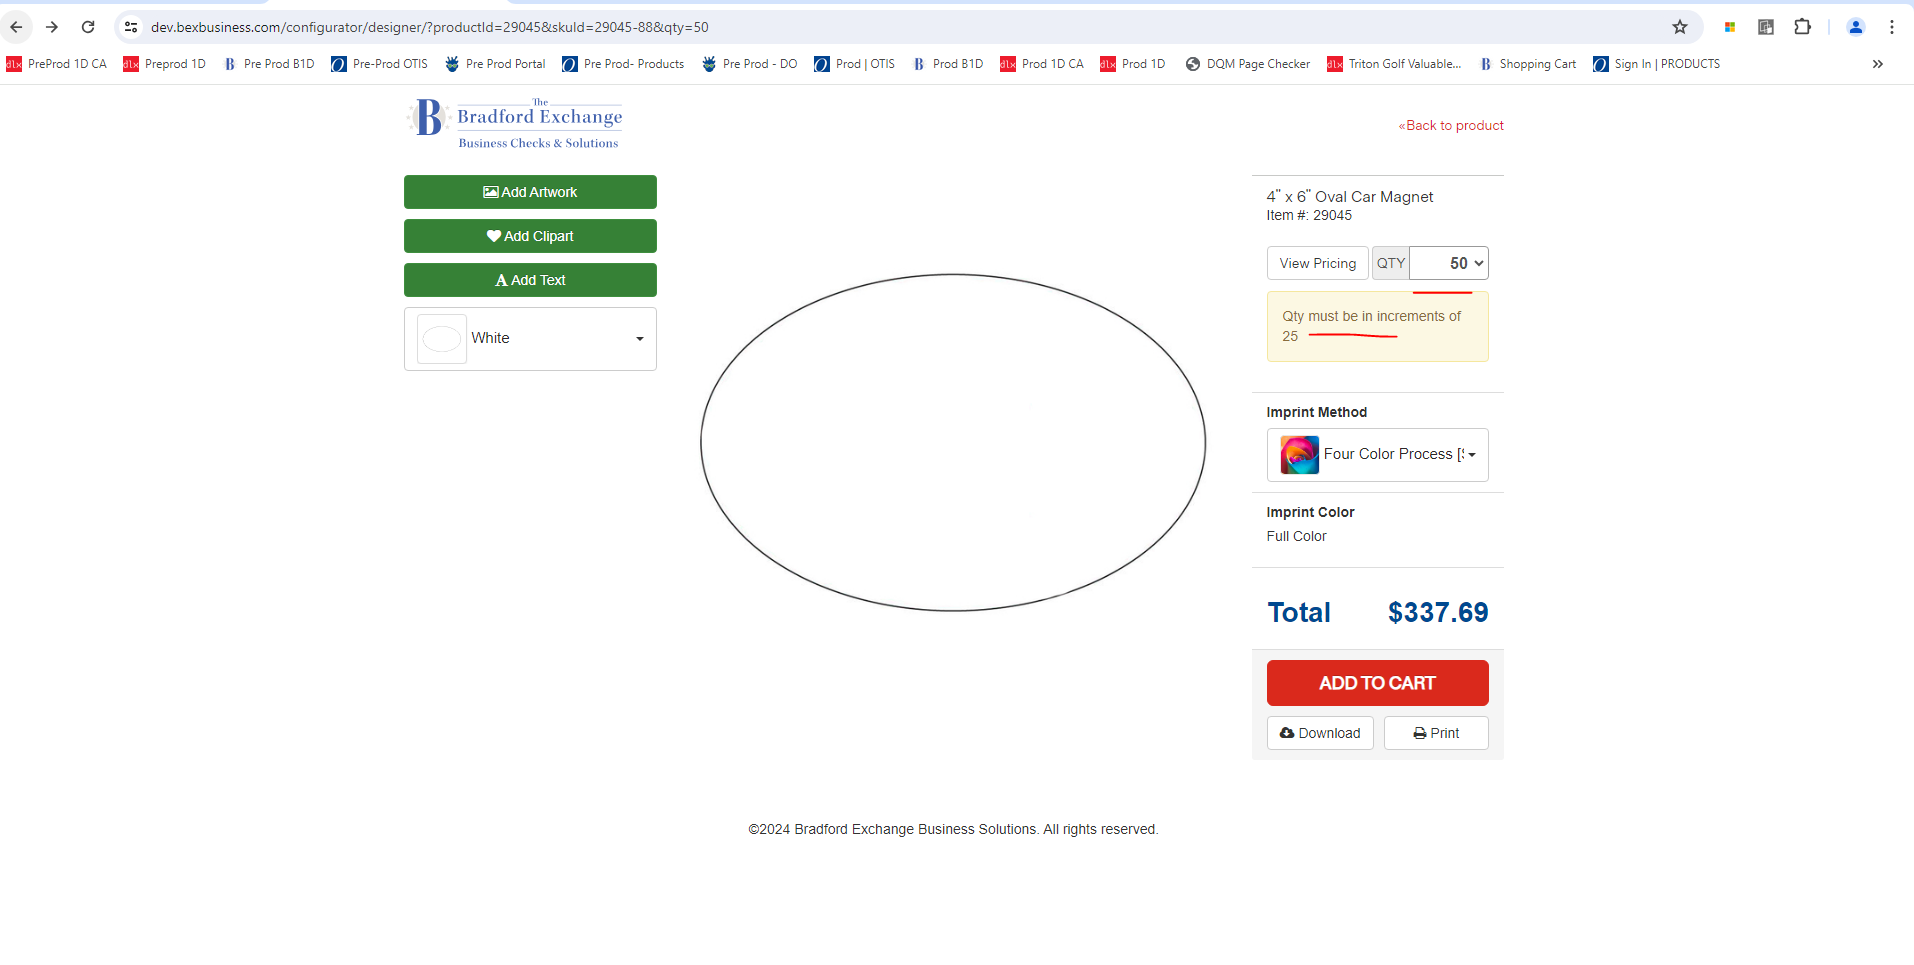1914x965 pixels.
Task: Click the Bradford Exchange logo
Action: pos(516,123)
